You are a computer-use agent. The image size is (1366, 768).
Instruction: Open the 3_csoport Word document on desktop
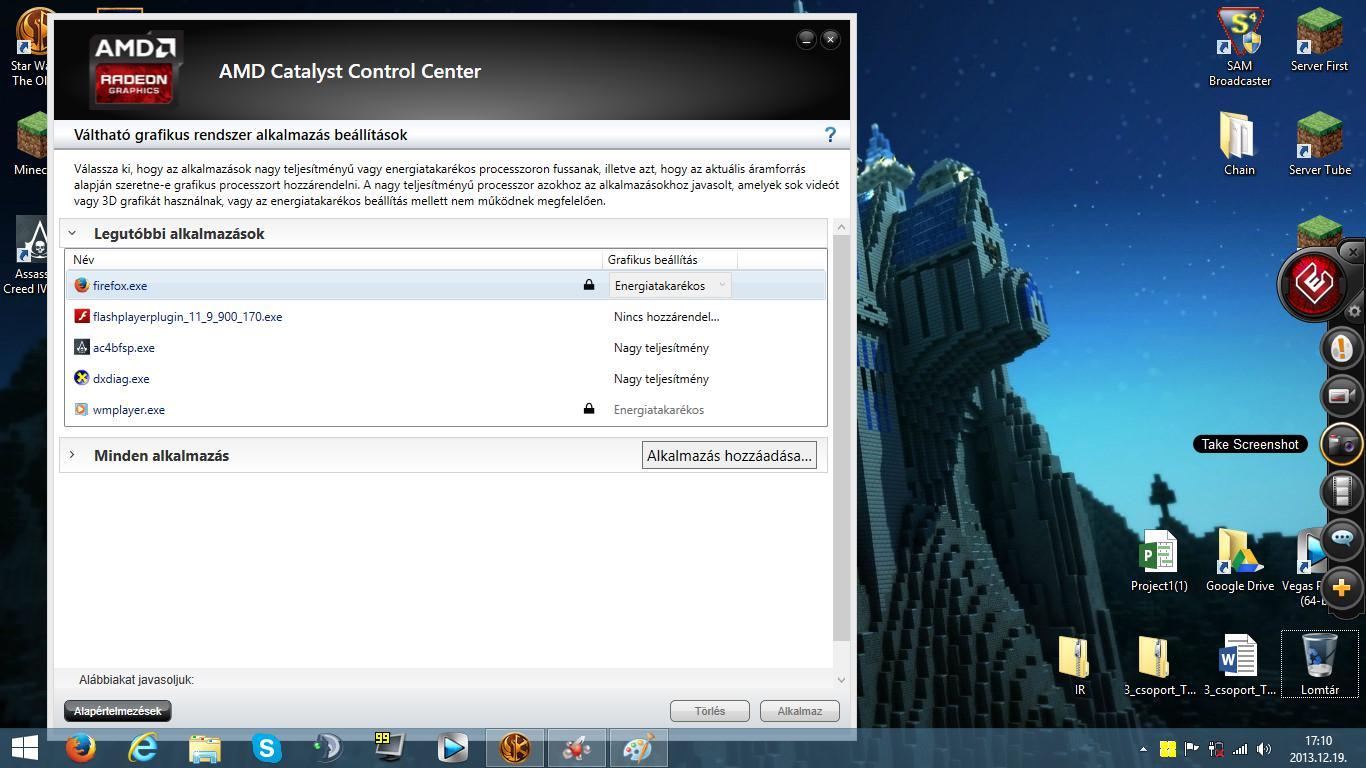click(1239, 666)
